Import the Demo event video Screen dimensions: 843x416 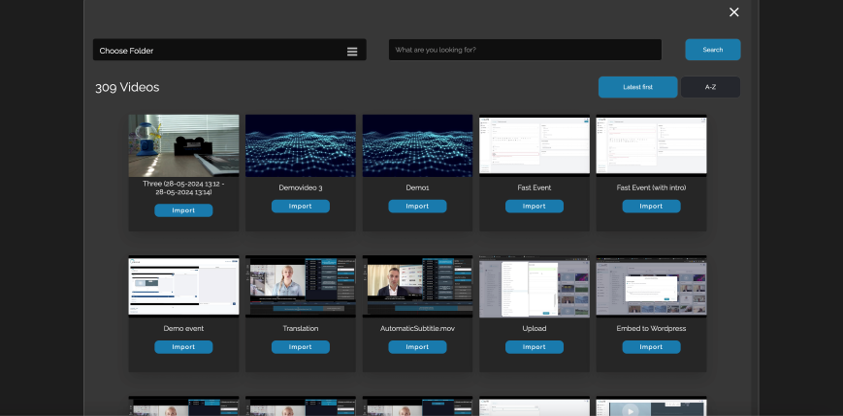183,347
